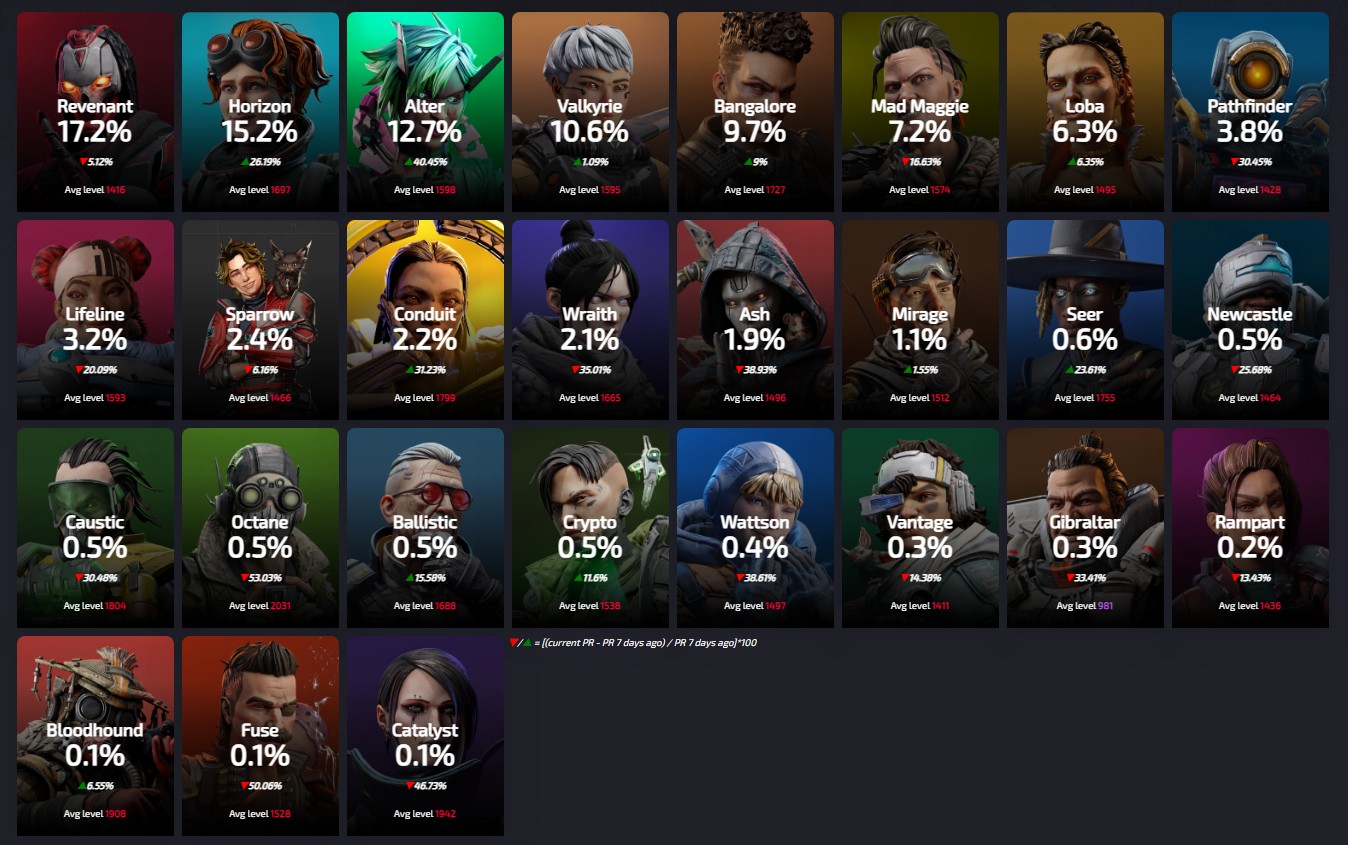Viewport: 1348px width, 845px height.
Task: Open the Rampart legend card
Action: coord(1250,528)
